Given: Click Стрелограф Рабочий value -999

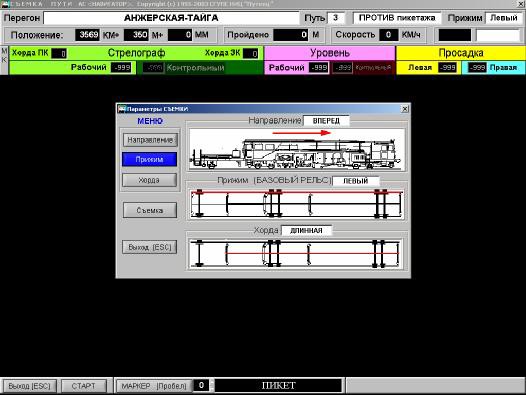Looking at the screenshot, I should pyautogui.click(x=121, y=67).
